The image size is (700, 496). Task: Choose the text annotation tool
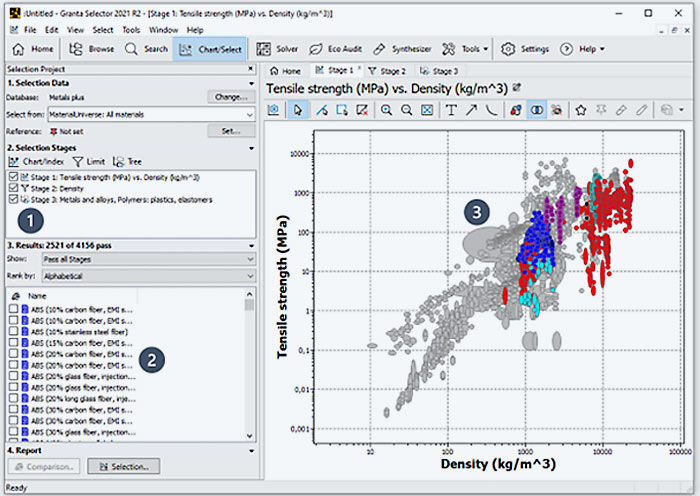pyautogui.click(x=452, y=110)
